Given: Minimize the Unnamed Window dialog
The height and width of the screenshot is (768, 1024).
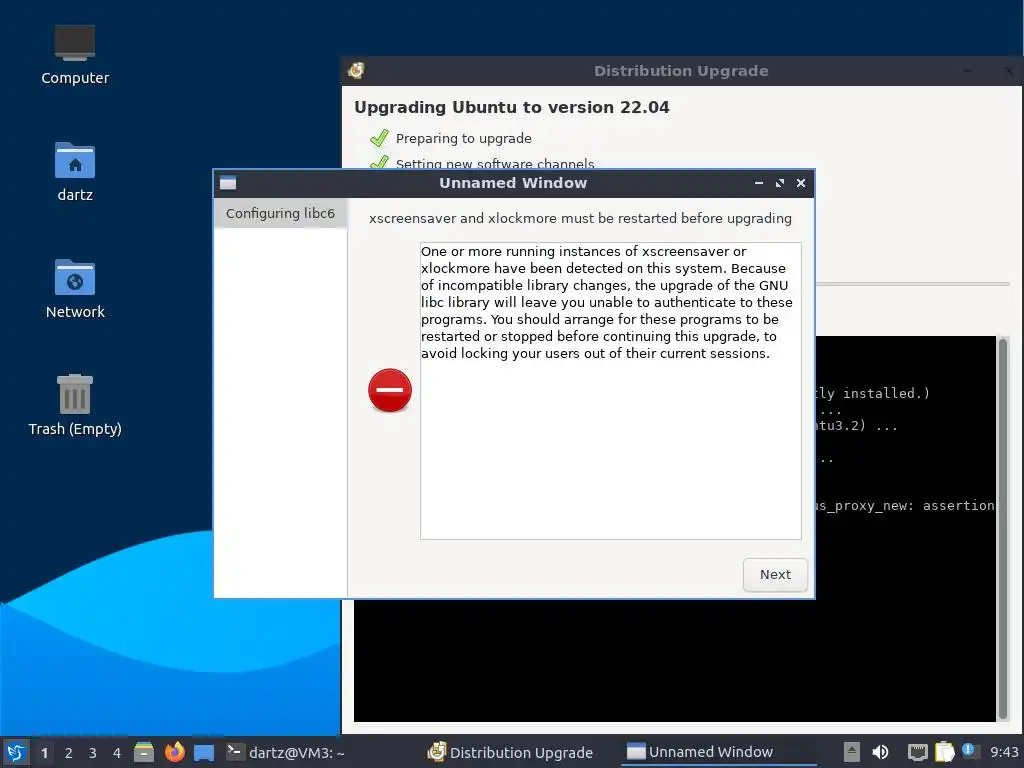Looking at the screenshot, I should coord(759,183).
